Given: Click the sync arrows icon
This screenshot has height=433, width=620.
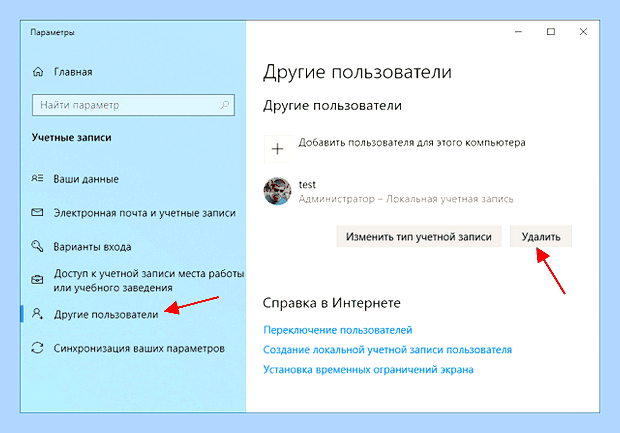Looking at the screenshot, I should point(37,348).
